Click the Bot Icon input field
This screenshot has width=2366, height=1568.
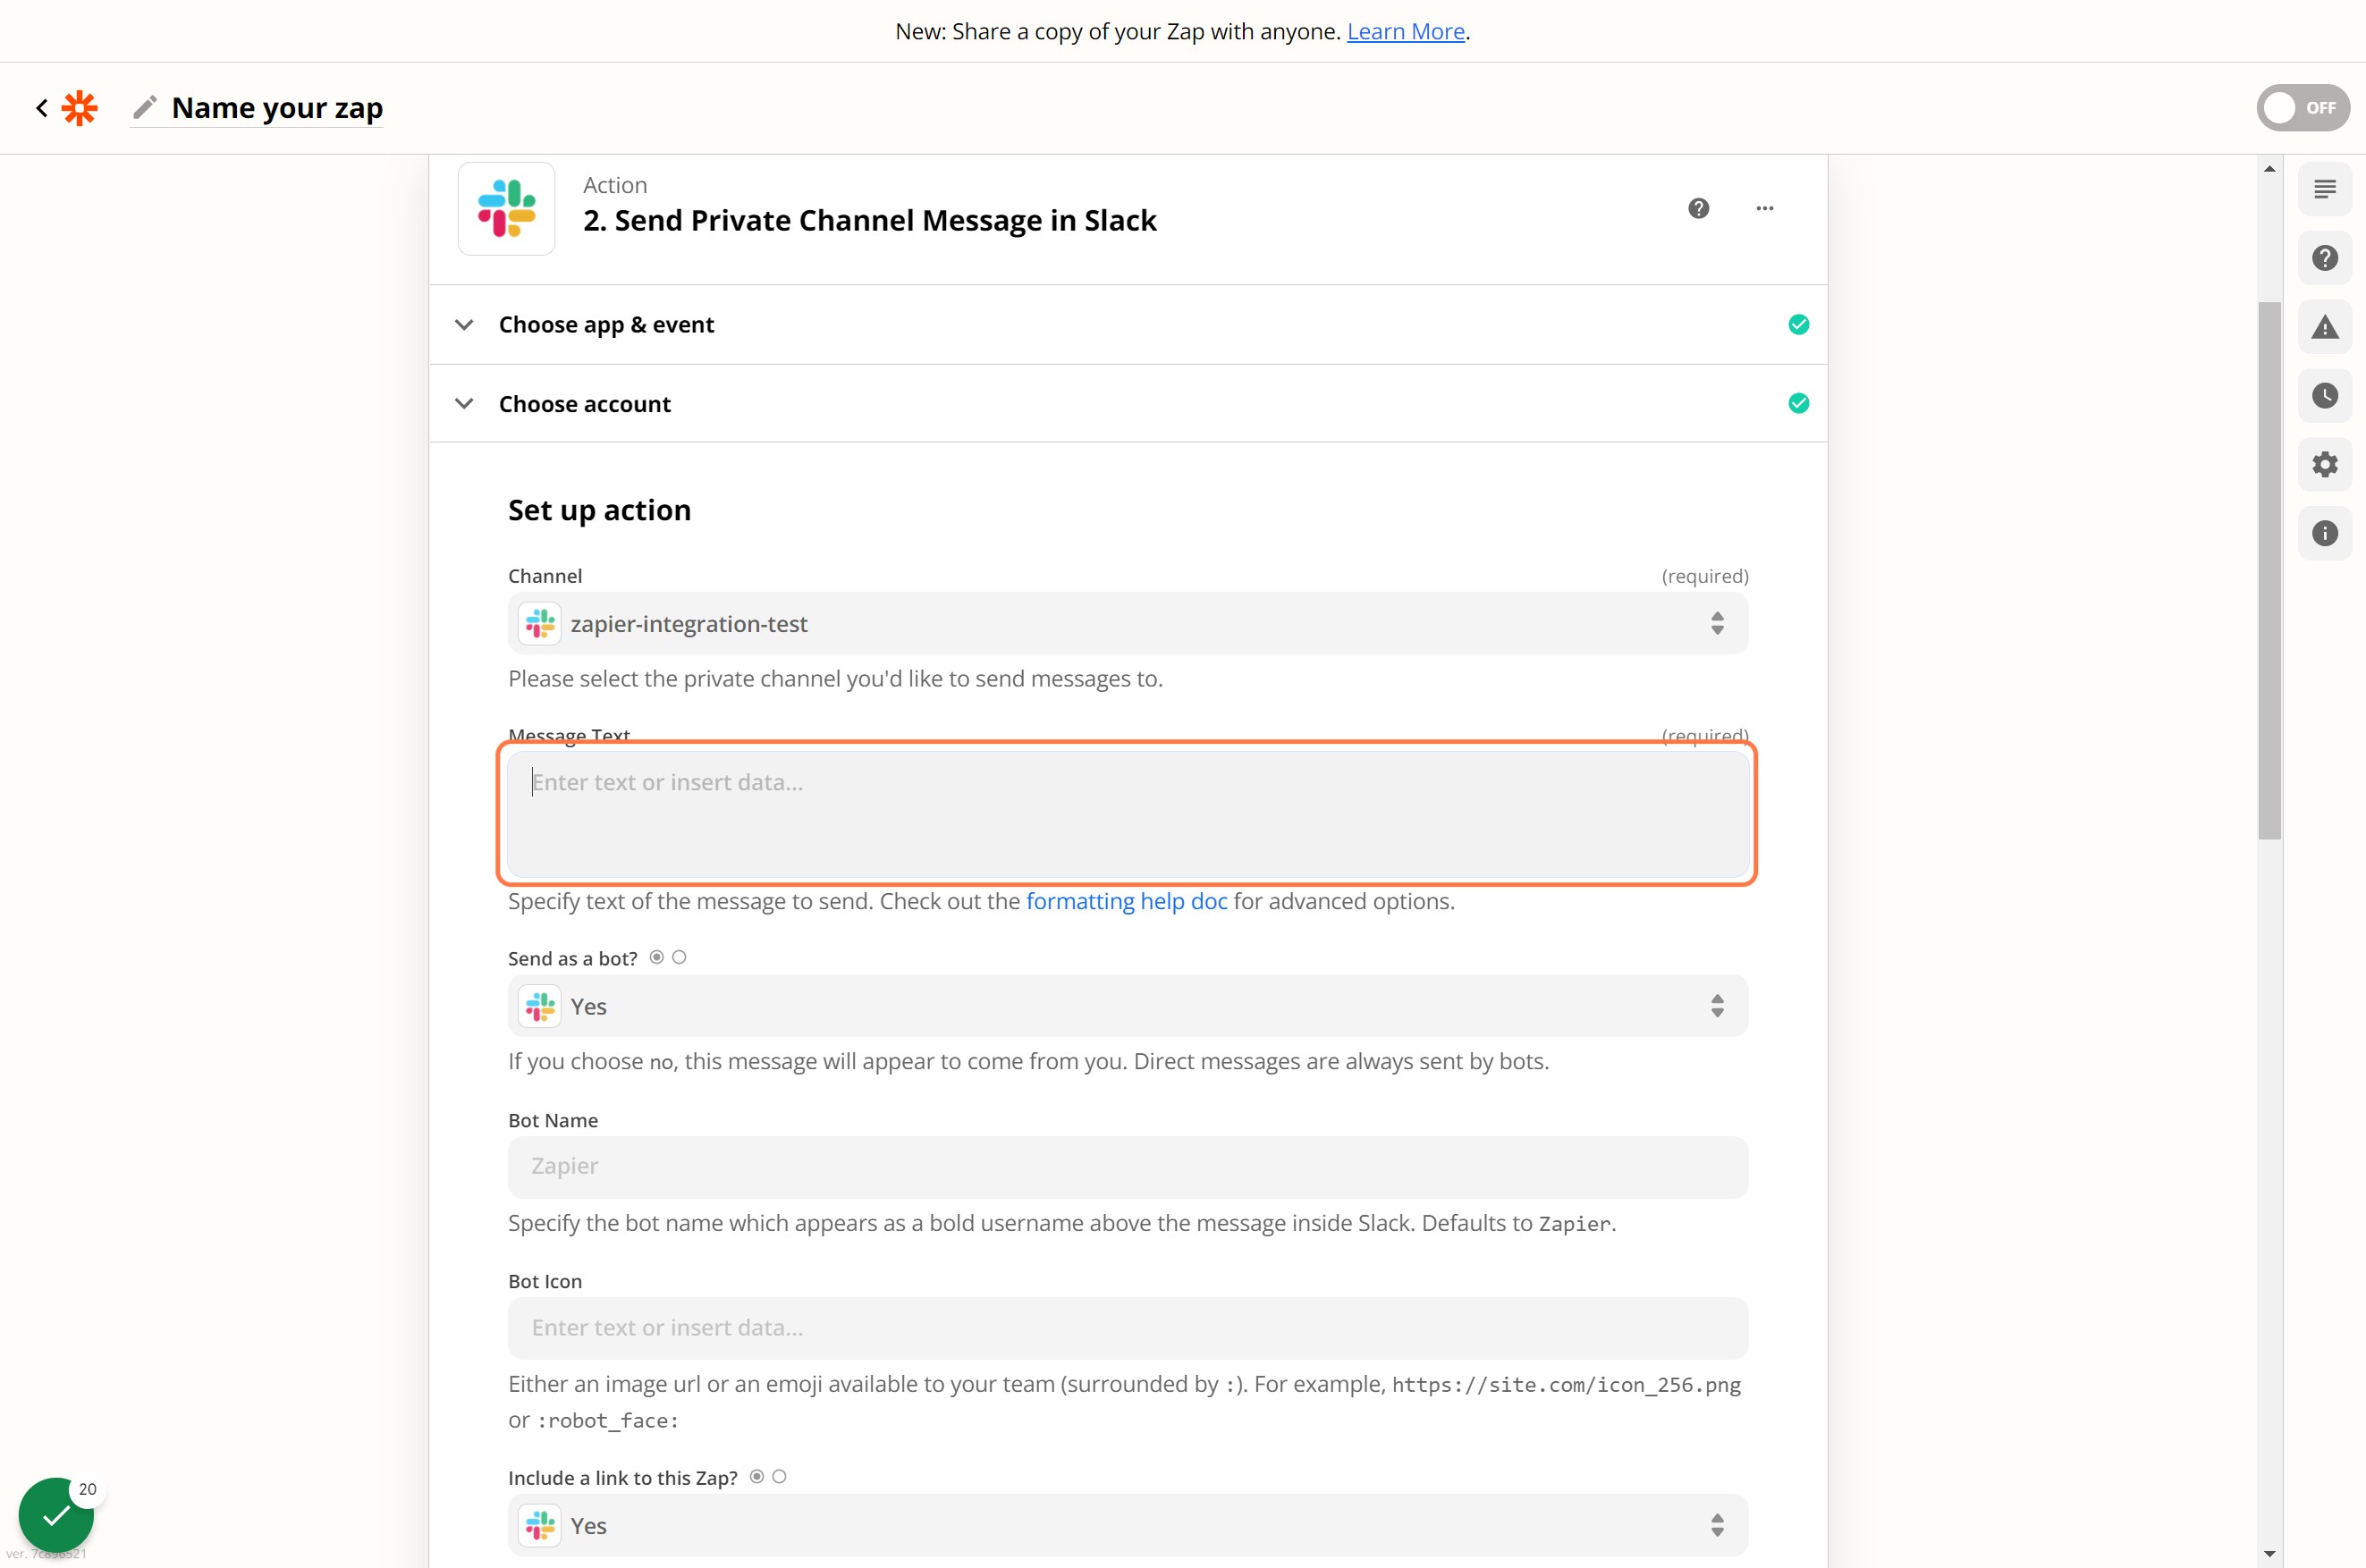pos(1128,1327)
